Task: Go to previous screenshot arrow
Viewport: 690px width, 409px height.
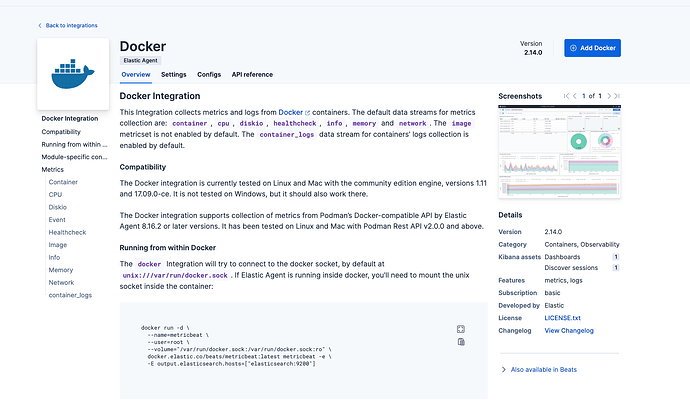Action: (x=575, y=96)
